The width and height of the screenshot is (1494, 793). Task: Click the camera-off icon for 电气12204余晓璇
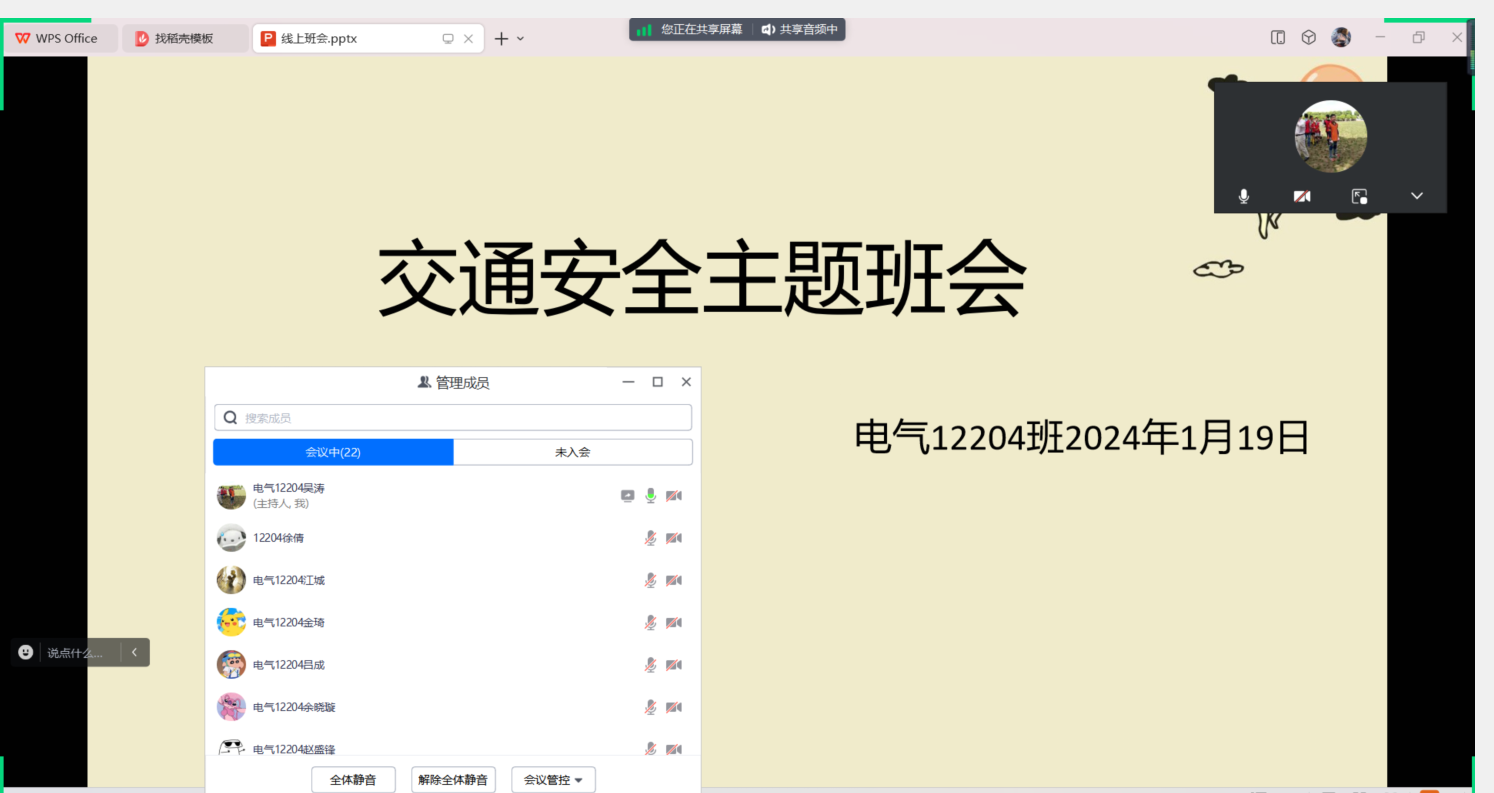(x=673, y=707)
